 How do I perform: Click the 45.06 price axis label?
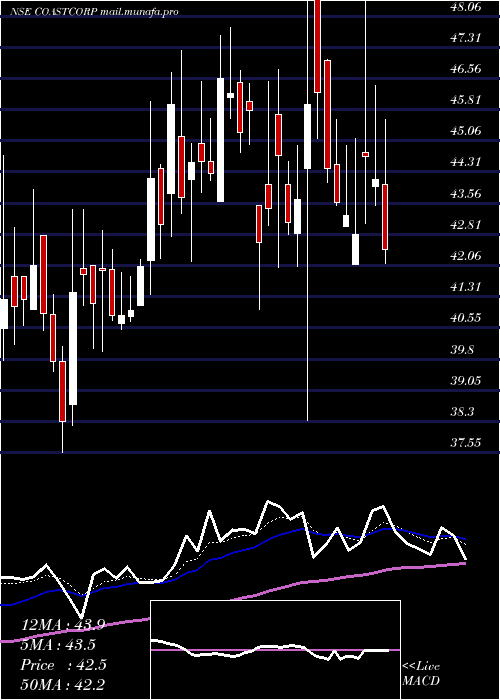[x=466, y=131]
